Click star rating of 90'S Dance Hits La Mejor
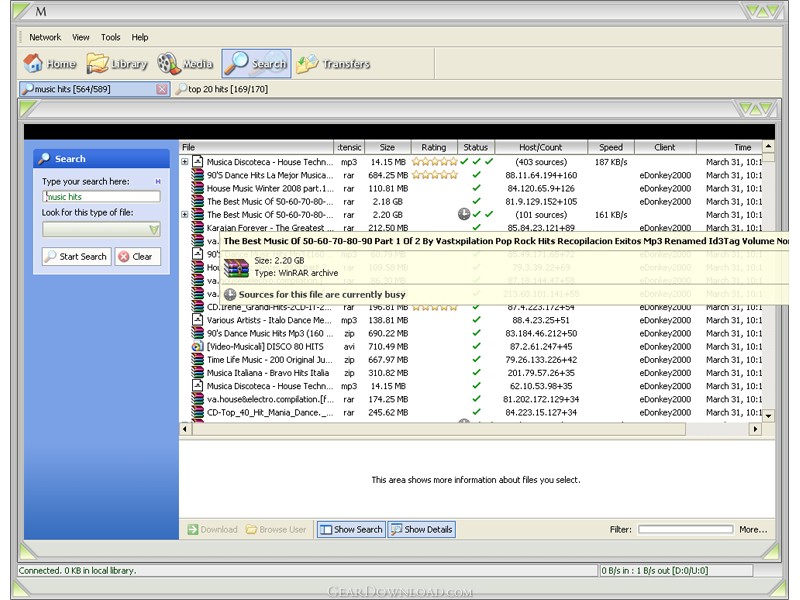The height and width of the screenshot is (600, 800). [435, 175]
